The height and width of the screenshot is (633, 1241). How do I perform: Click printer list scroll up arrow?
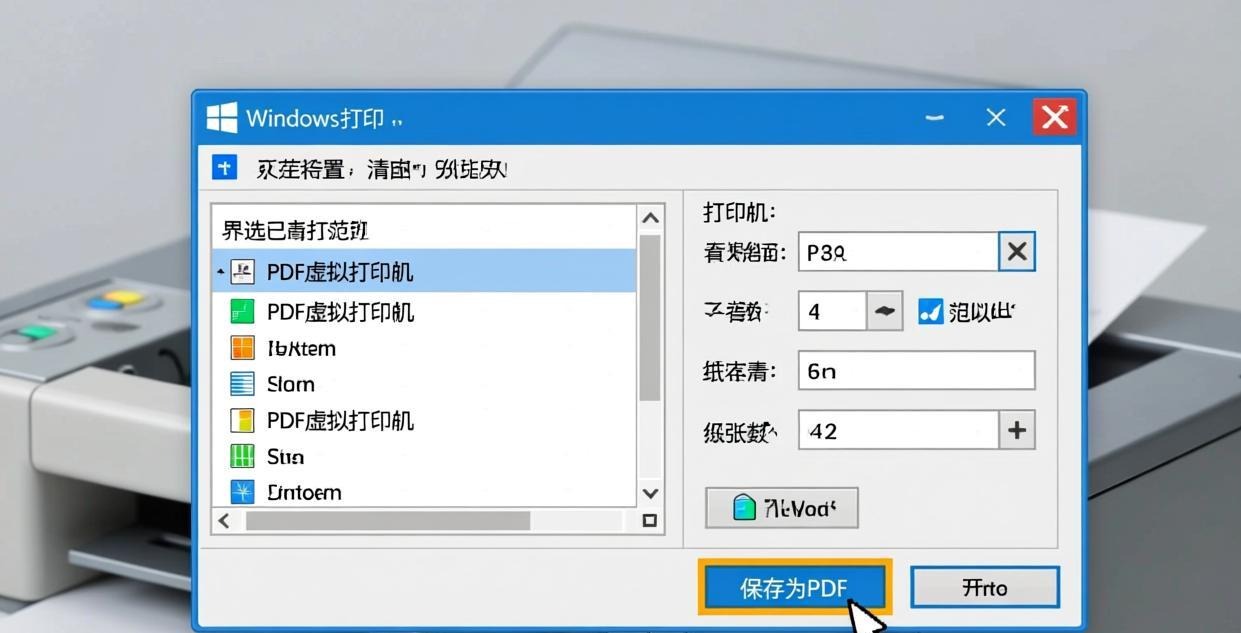tap(650, 218)
